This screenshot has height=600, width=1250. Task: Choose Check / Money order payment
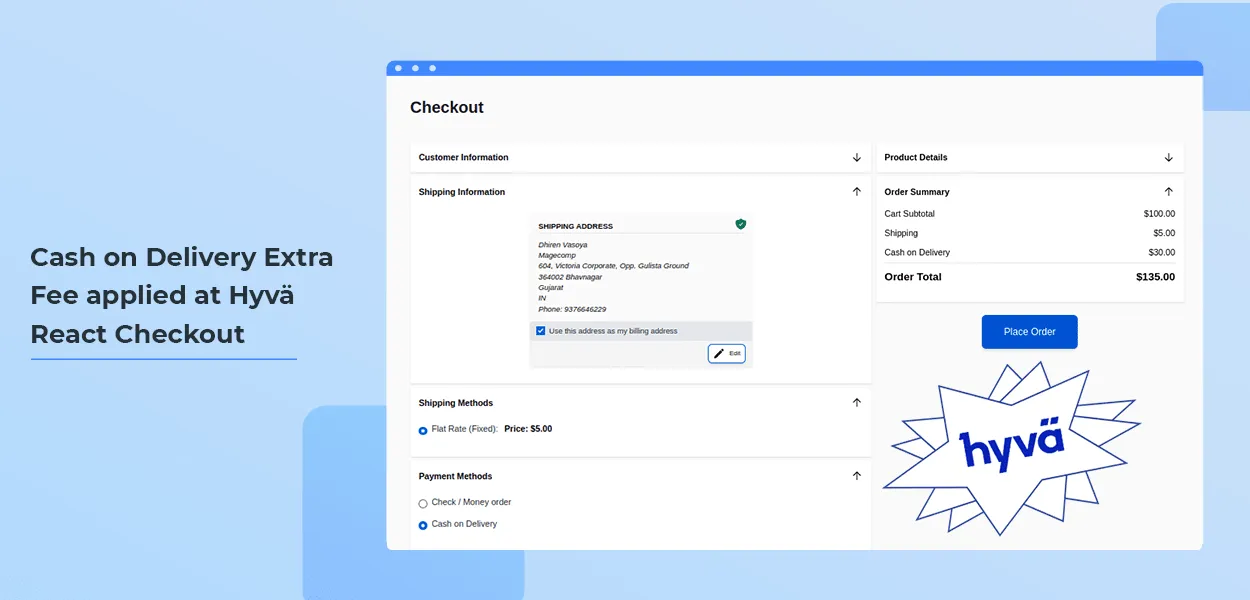tap(423, 503)
